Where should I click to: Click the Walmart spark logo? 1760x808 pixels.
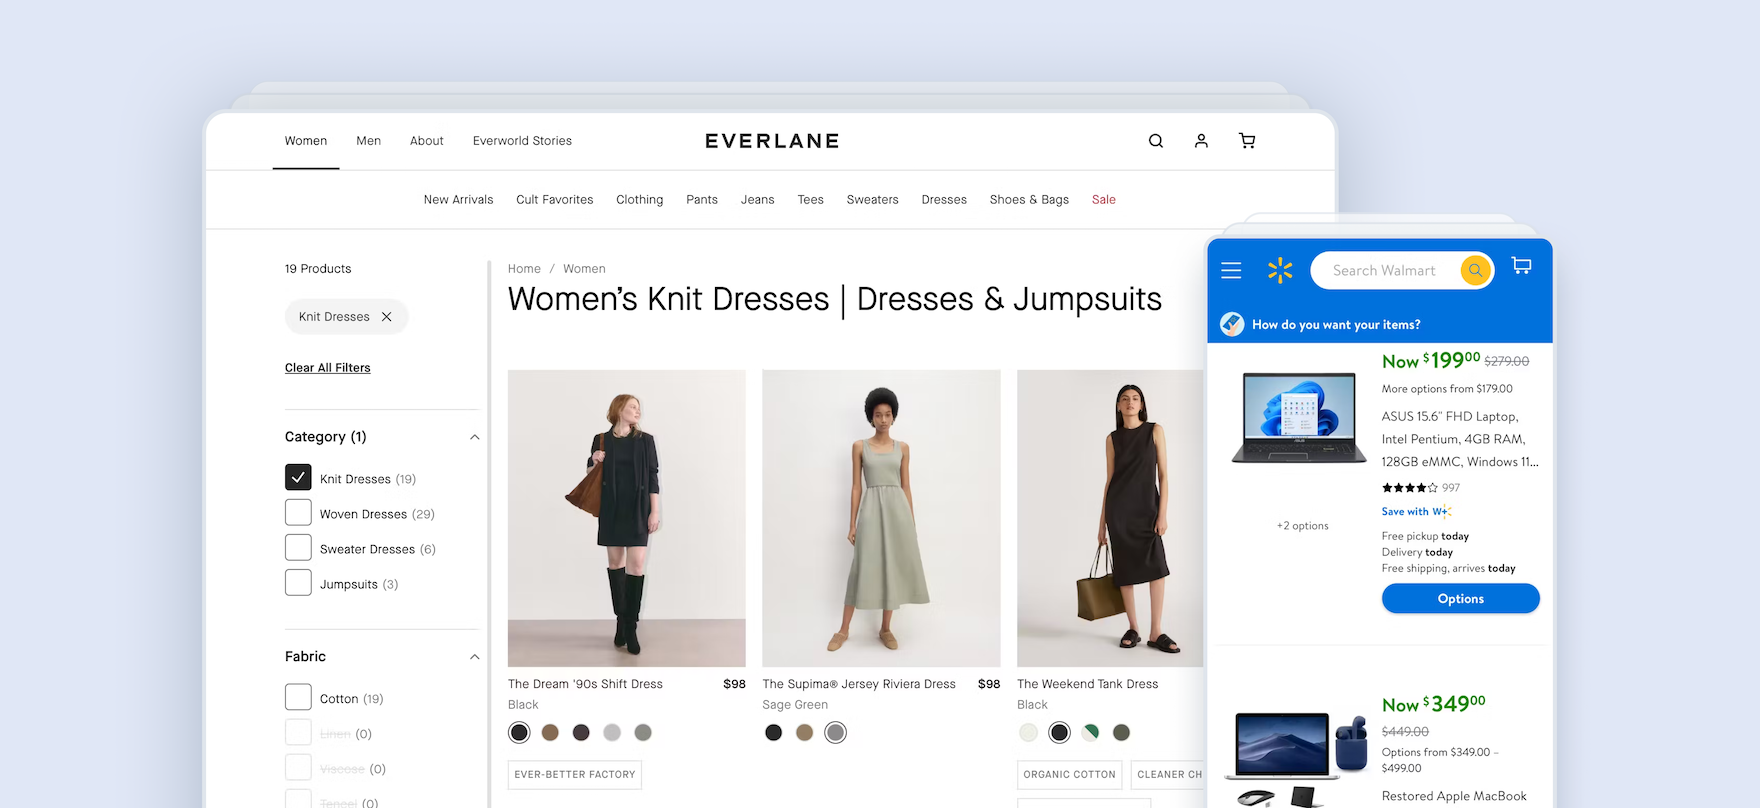[1280, 271]
